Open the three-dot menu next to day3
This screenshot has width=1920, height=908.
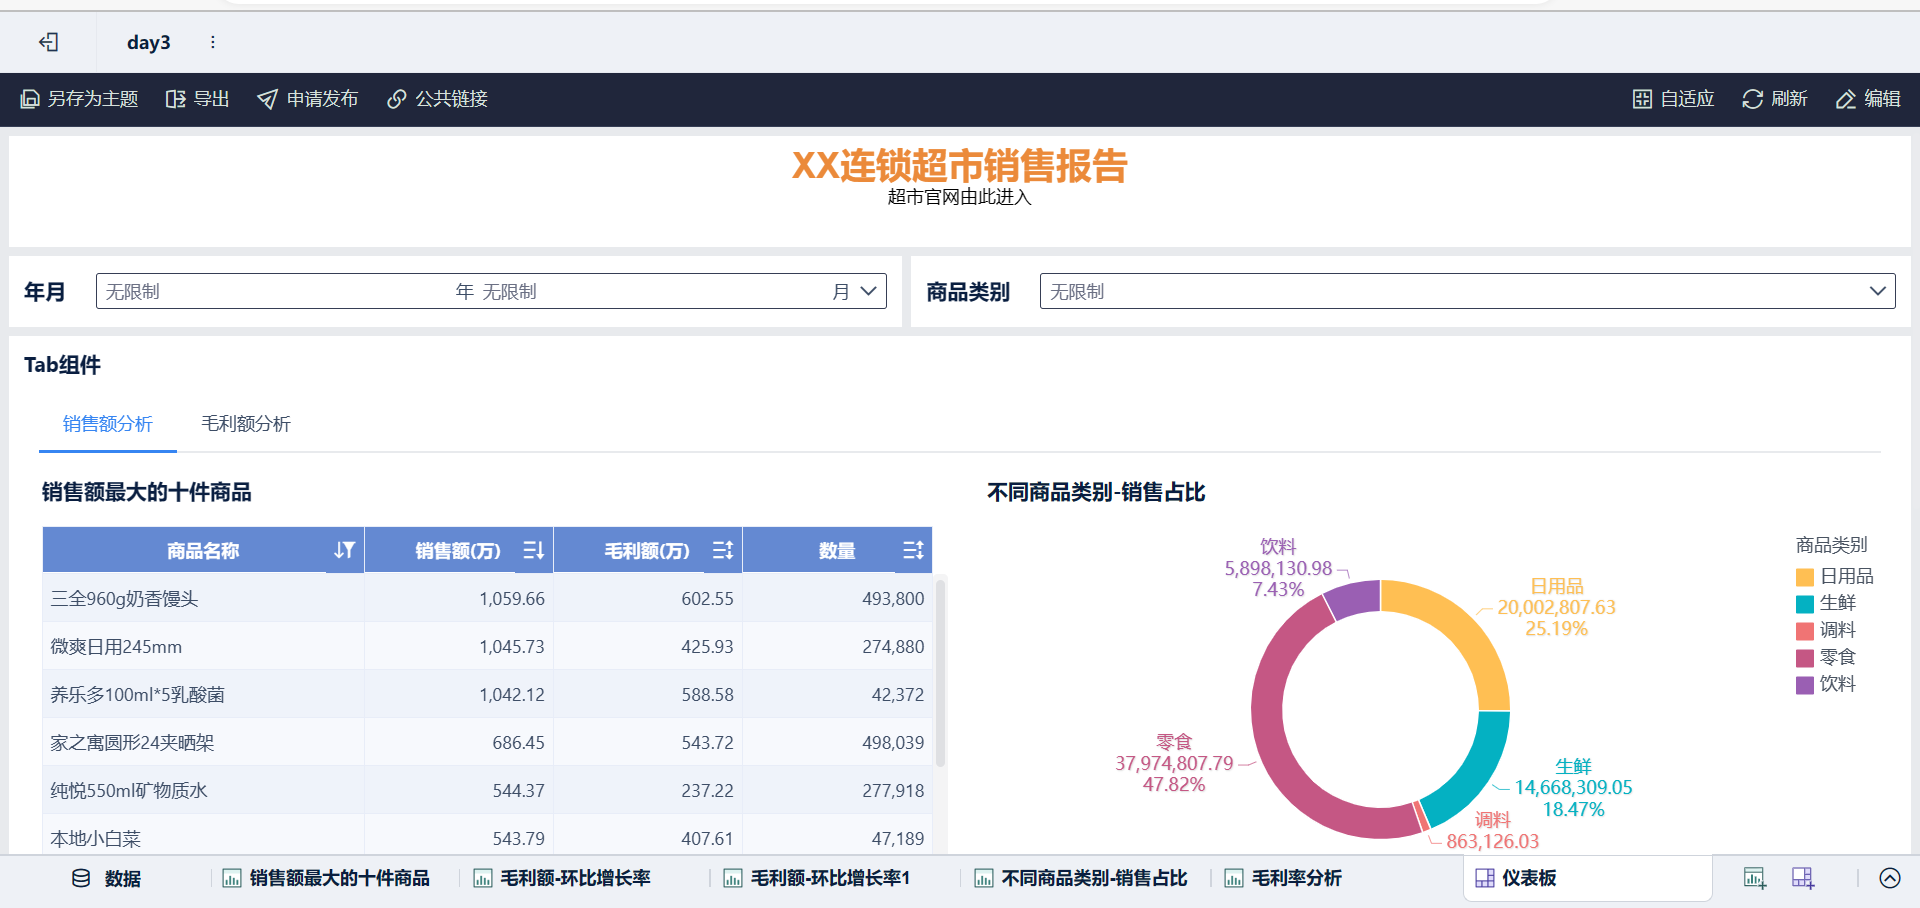pos(212,42)
